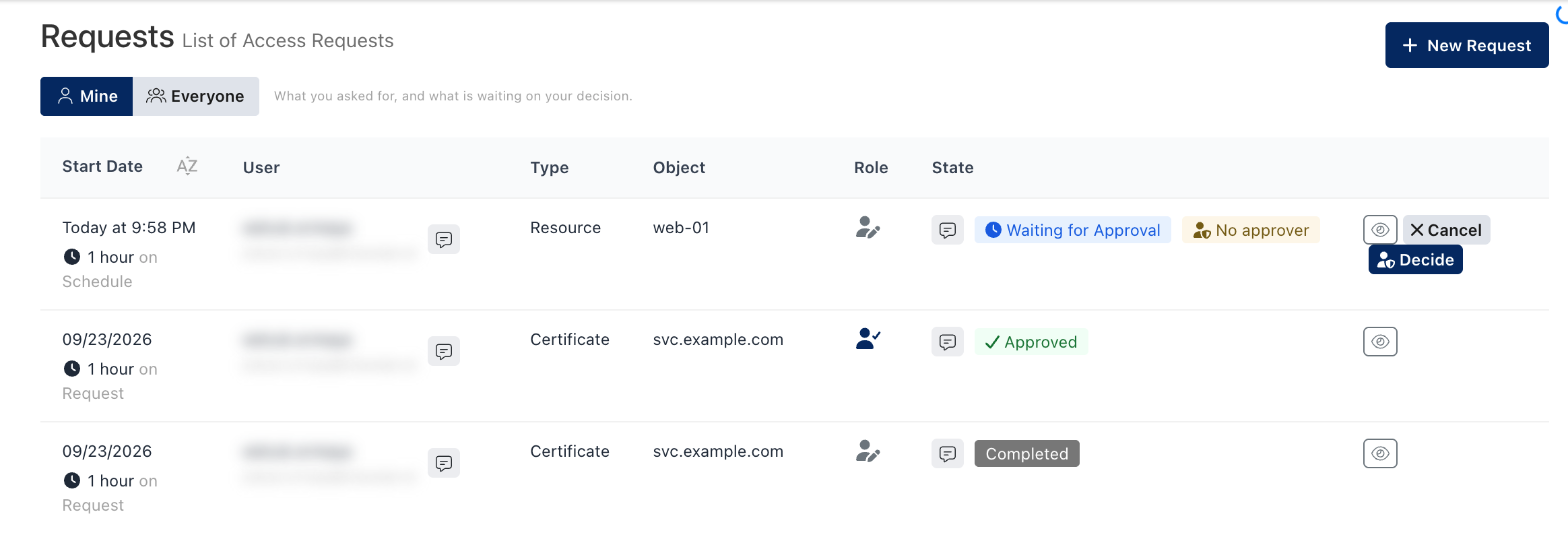Click Today at 9:58 PM date

click(x=129, y=227)
